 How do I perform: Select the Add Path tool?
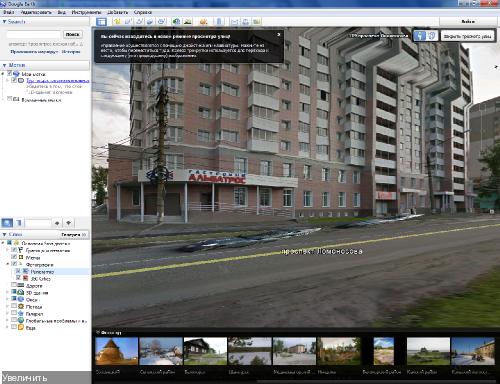click(x=139, y=22)
